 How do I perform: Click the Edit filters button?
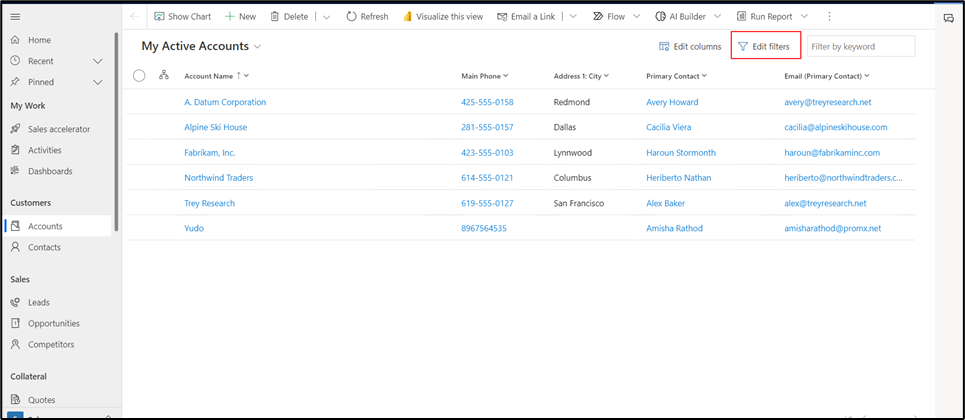coord(764,47)
